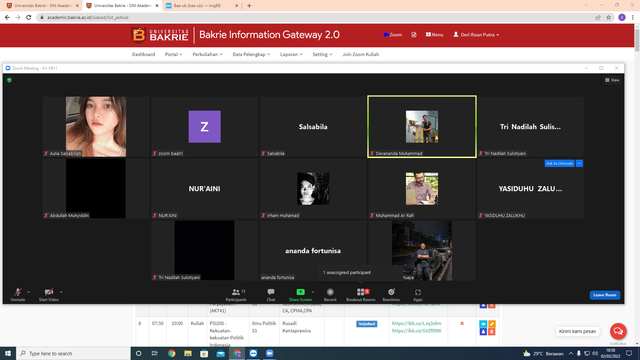Open share options arrow beside Share Screen

[313, 292]
